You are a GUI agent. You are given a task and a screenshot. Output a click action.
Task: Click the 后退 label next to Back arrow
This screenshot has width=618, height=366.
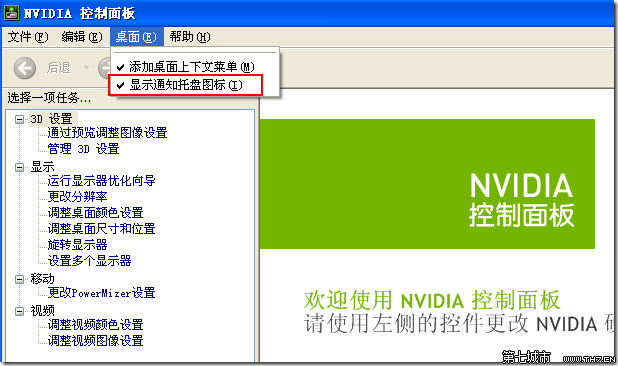click(x=59, y=68)
